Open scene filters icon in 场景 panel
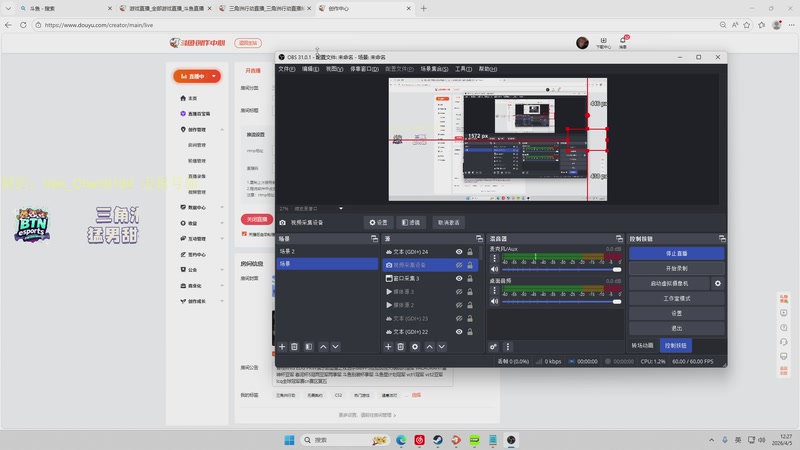 [309, 346]
